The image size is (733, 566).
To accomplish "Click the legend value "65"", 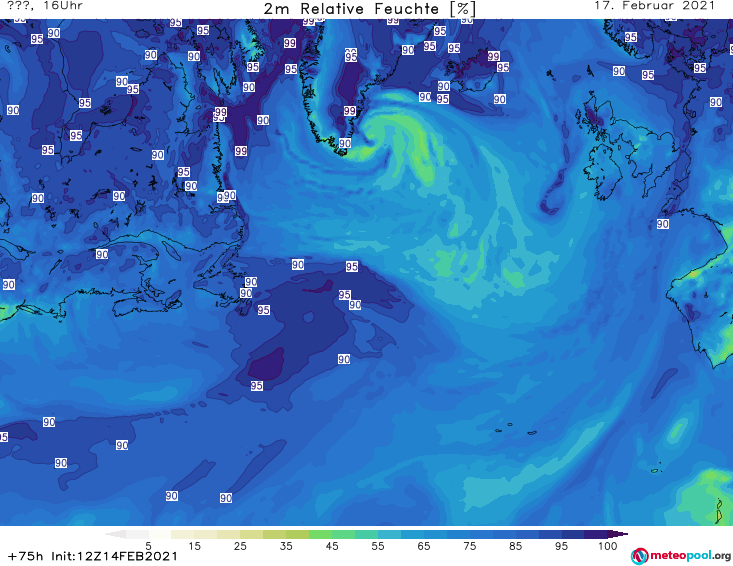I will [x=424, y=546].
